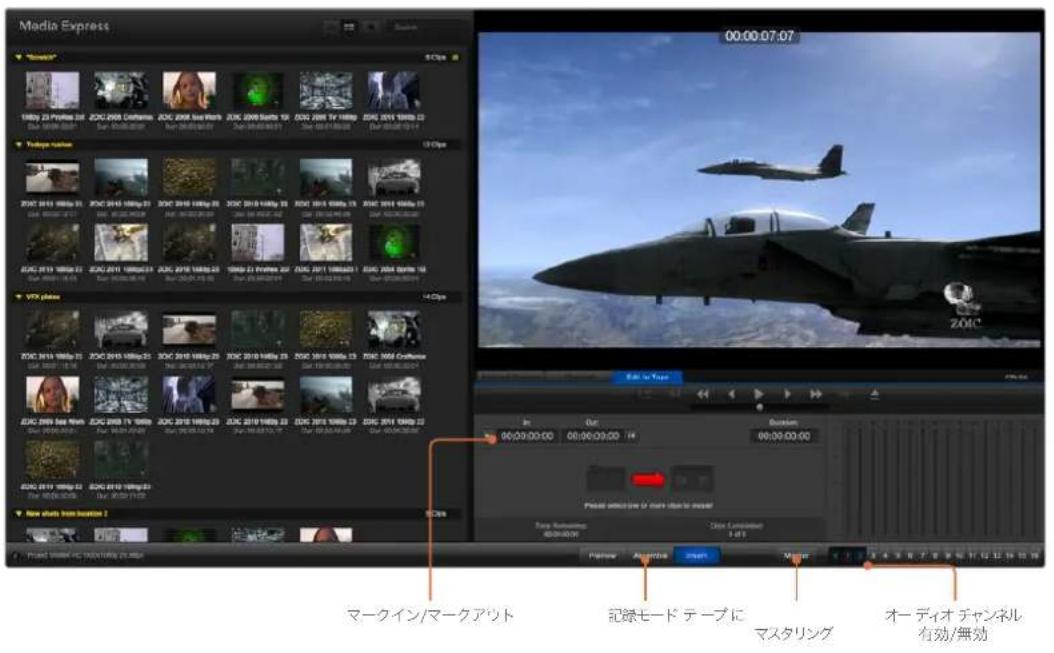Collapse the Scratch bin
The height and width of the screenshot is (653, 1054).
click(19, 58)
